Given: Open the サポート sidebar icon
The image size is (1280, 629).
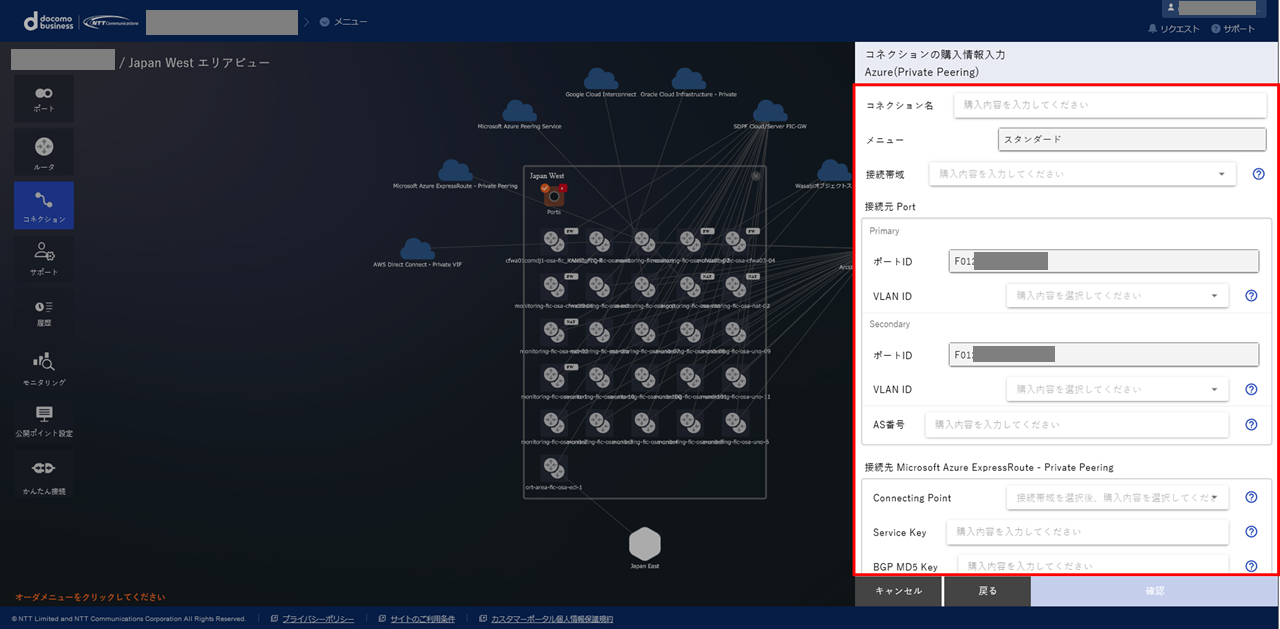Looking at the screenshot, I should point(44,258).
